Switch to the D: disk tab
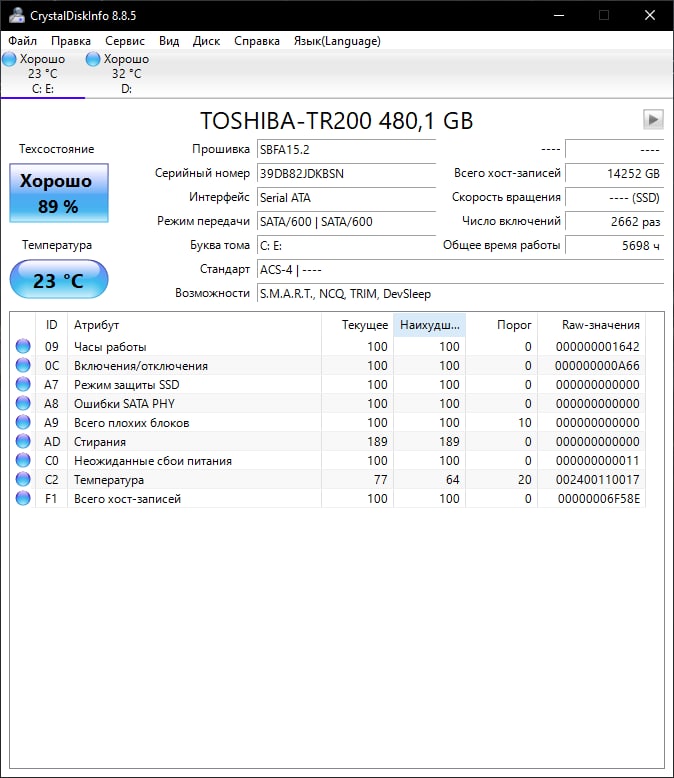This screenshot has width=674, height=778. coord(126,74)
